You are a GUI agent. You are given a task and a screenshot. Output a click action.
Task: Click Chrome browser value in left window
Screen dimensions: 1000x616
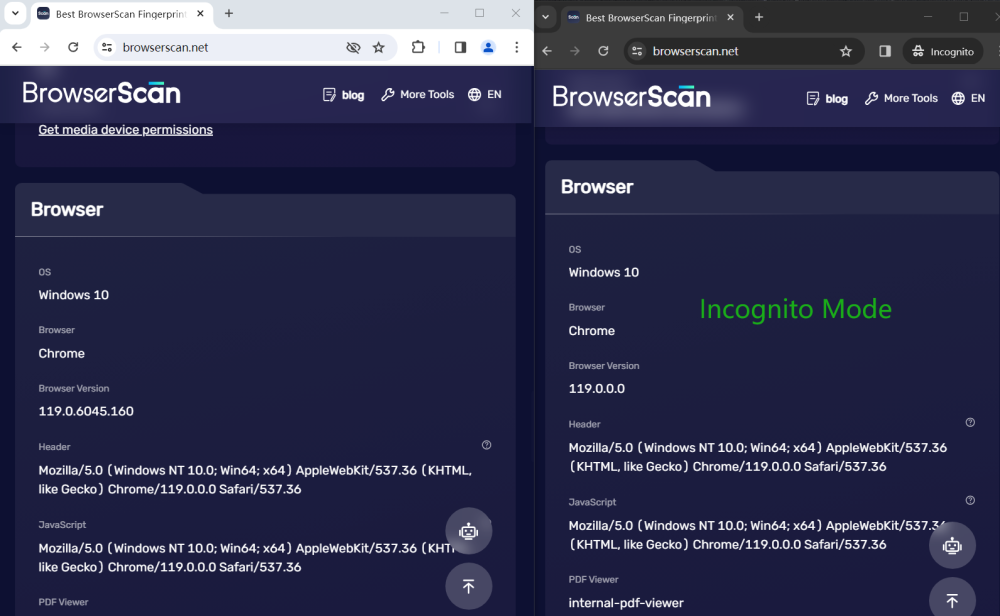61,353
